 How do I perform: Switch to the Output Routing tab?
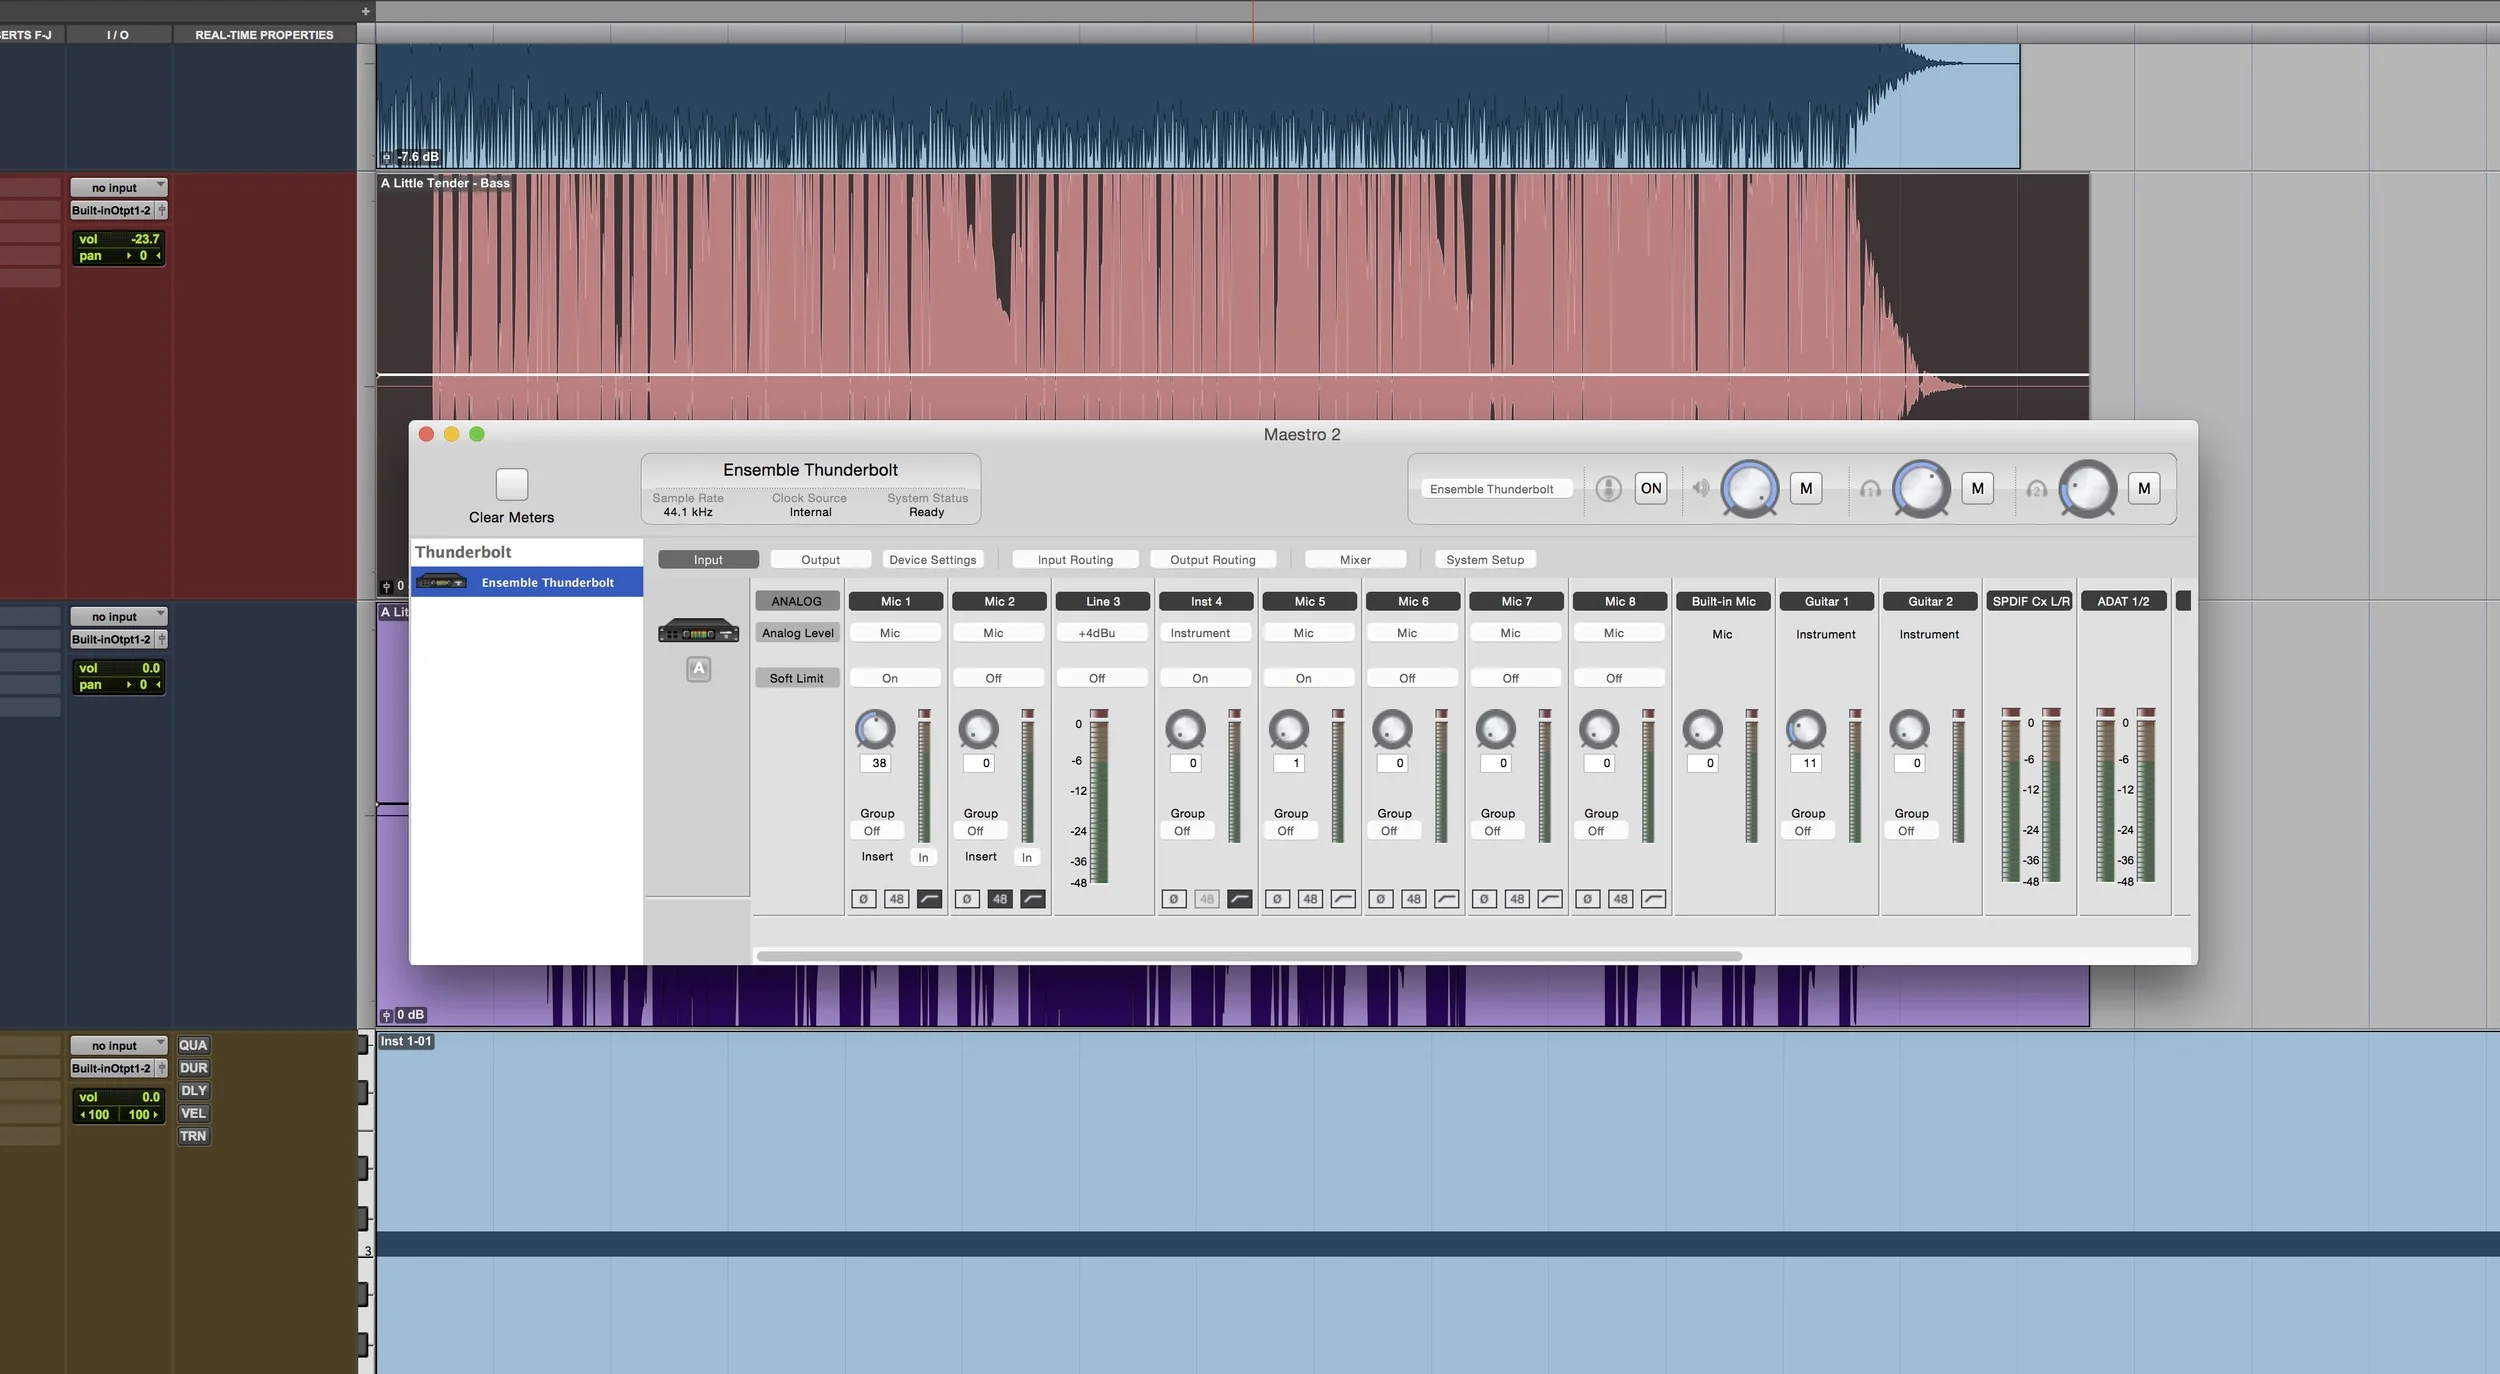[x=1212, y=560]
